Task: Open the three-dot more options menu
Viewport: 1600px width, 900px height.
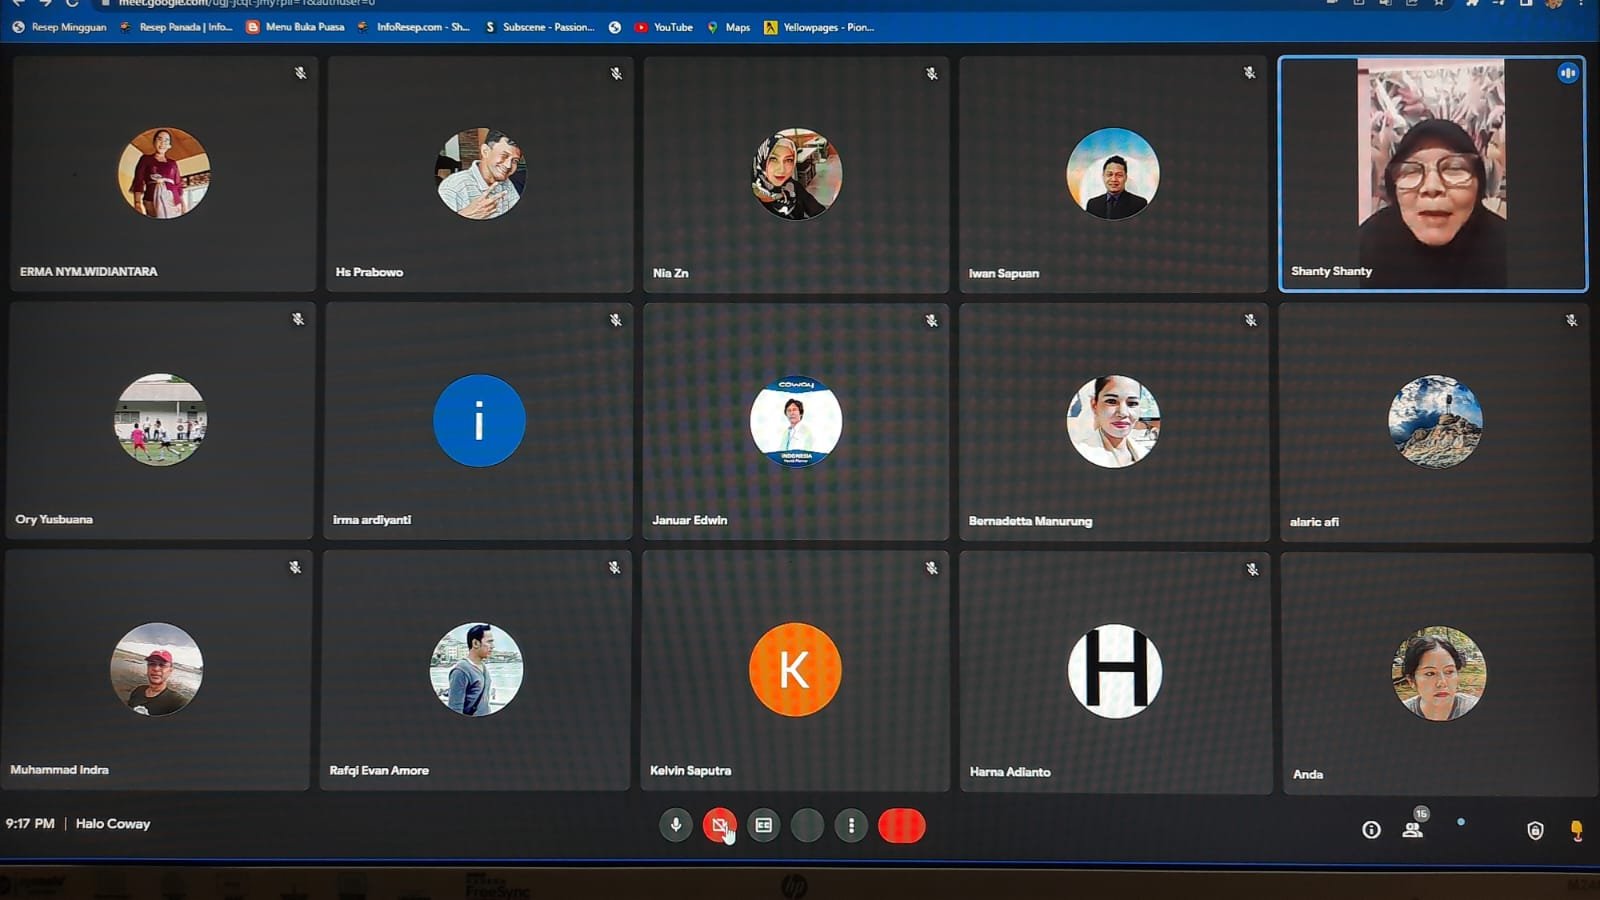Action: [x=851, y=826]
